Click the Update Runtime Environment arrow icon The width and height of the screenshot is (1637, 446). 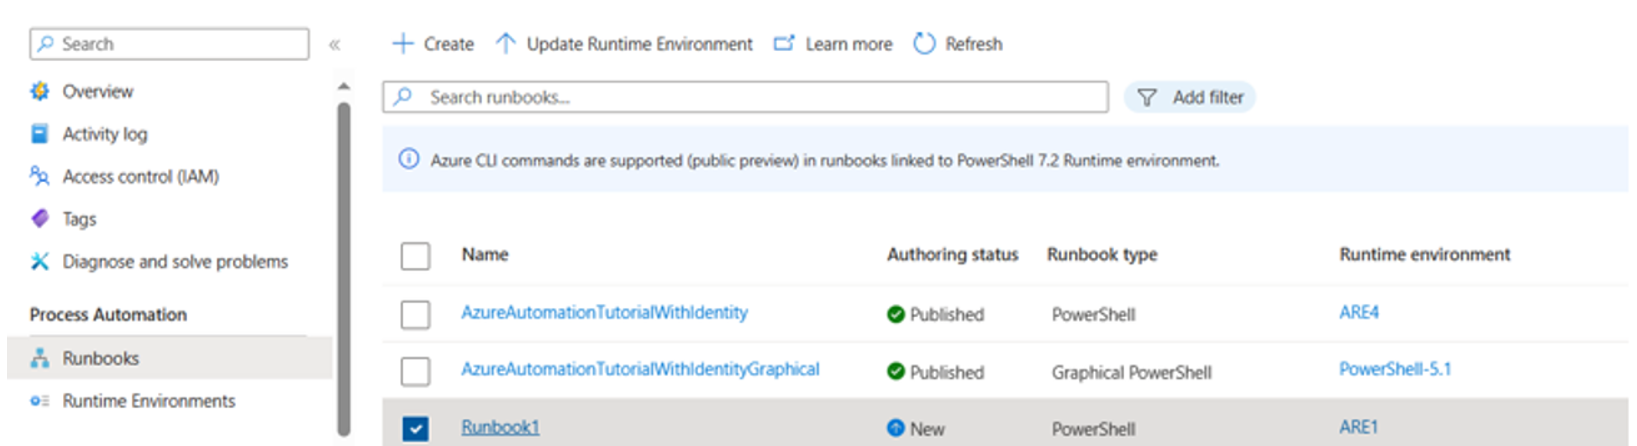point(506,44)
